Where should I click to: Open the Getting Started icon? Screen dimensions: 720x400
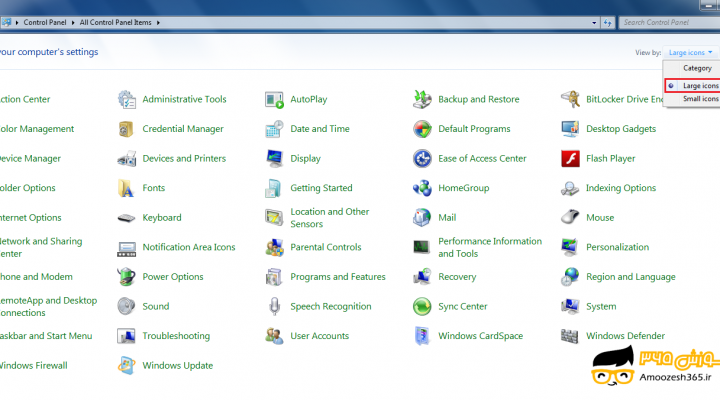[x=274, y=188]
